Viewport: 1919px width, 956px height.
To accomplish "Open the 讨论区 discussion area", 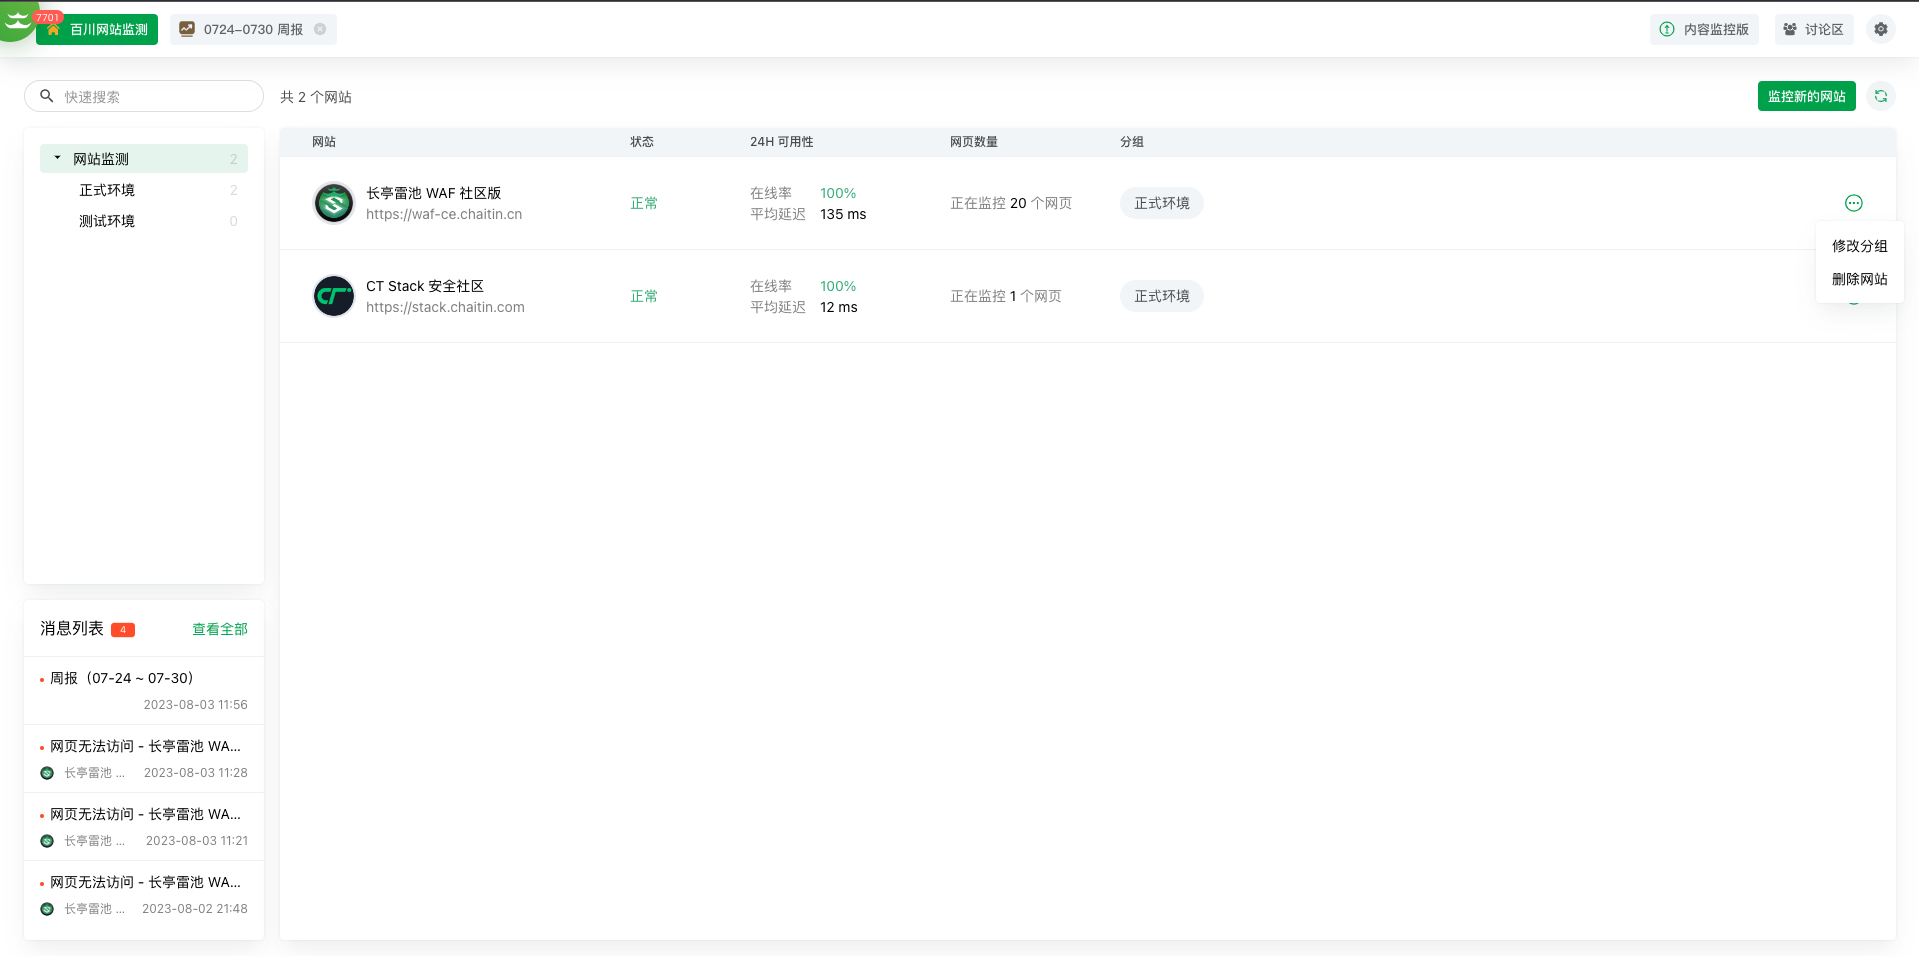I will click(x=1814, y=29).
